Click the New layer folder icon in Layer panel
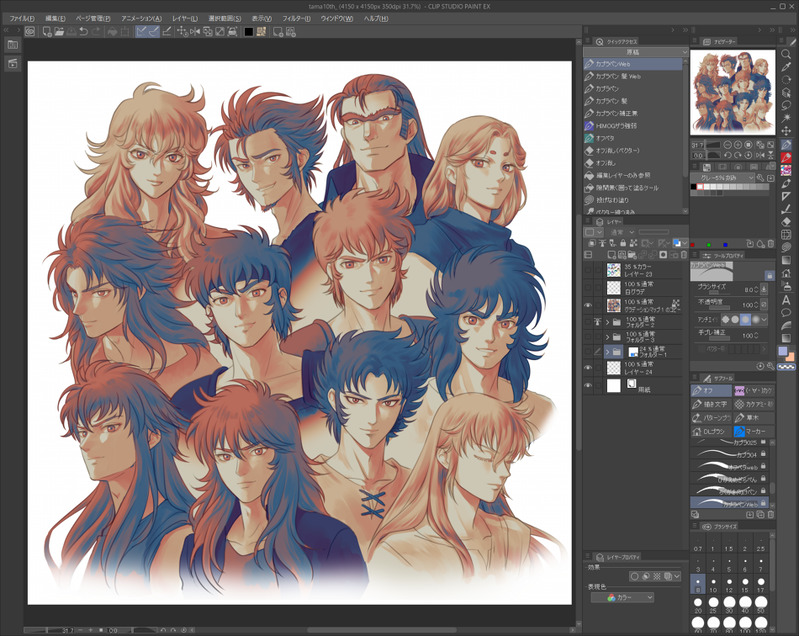 point(632,254)
